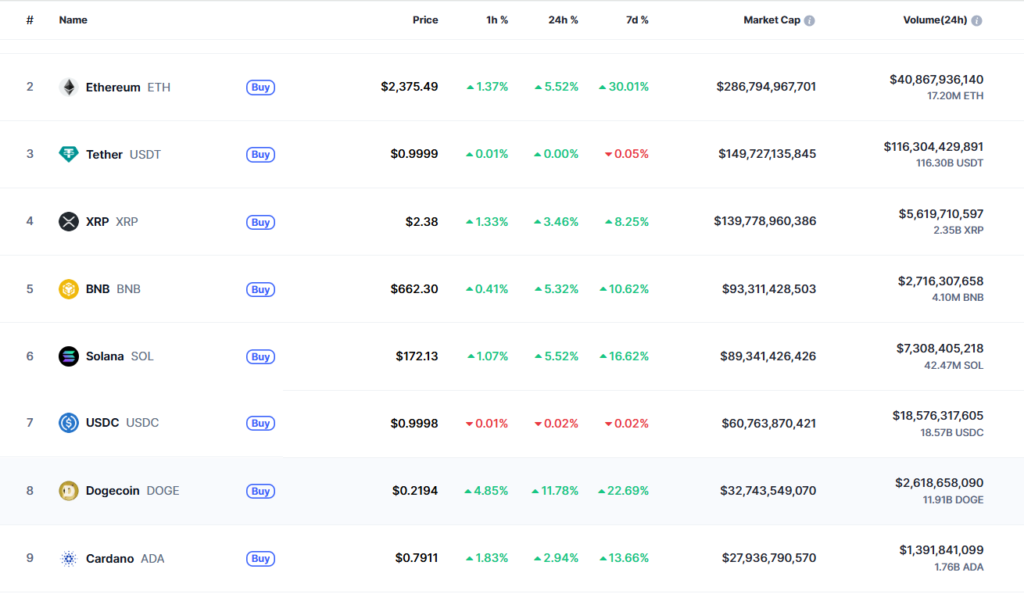Sort by Market Cap column header

pos(772,20)
